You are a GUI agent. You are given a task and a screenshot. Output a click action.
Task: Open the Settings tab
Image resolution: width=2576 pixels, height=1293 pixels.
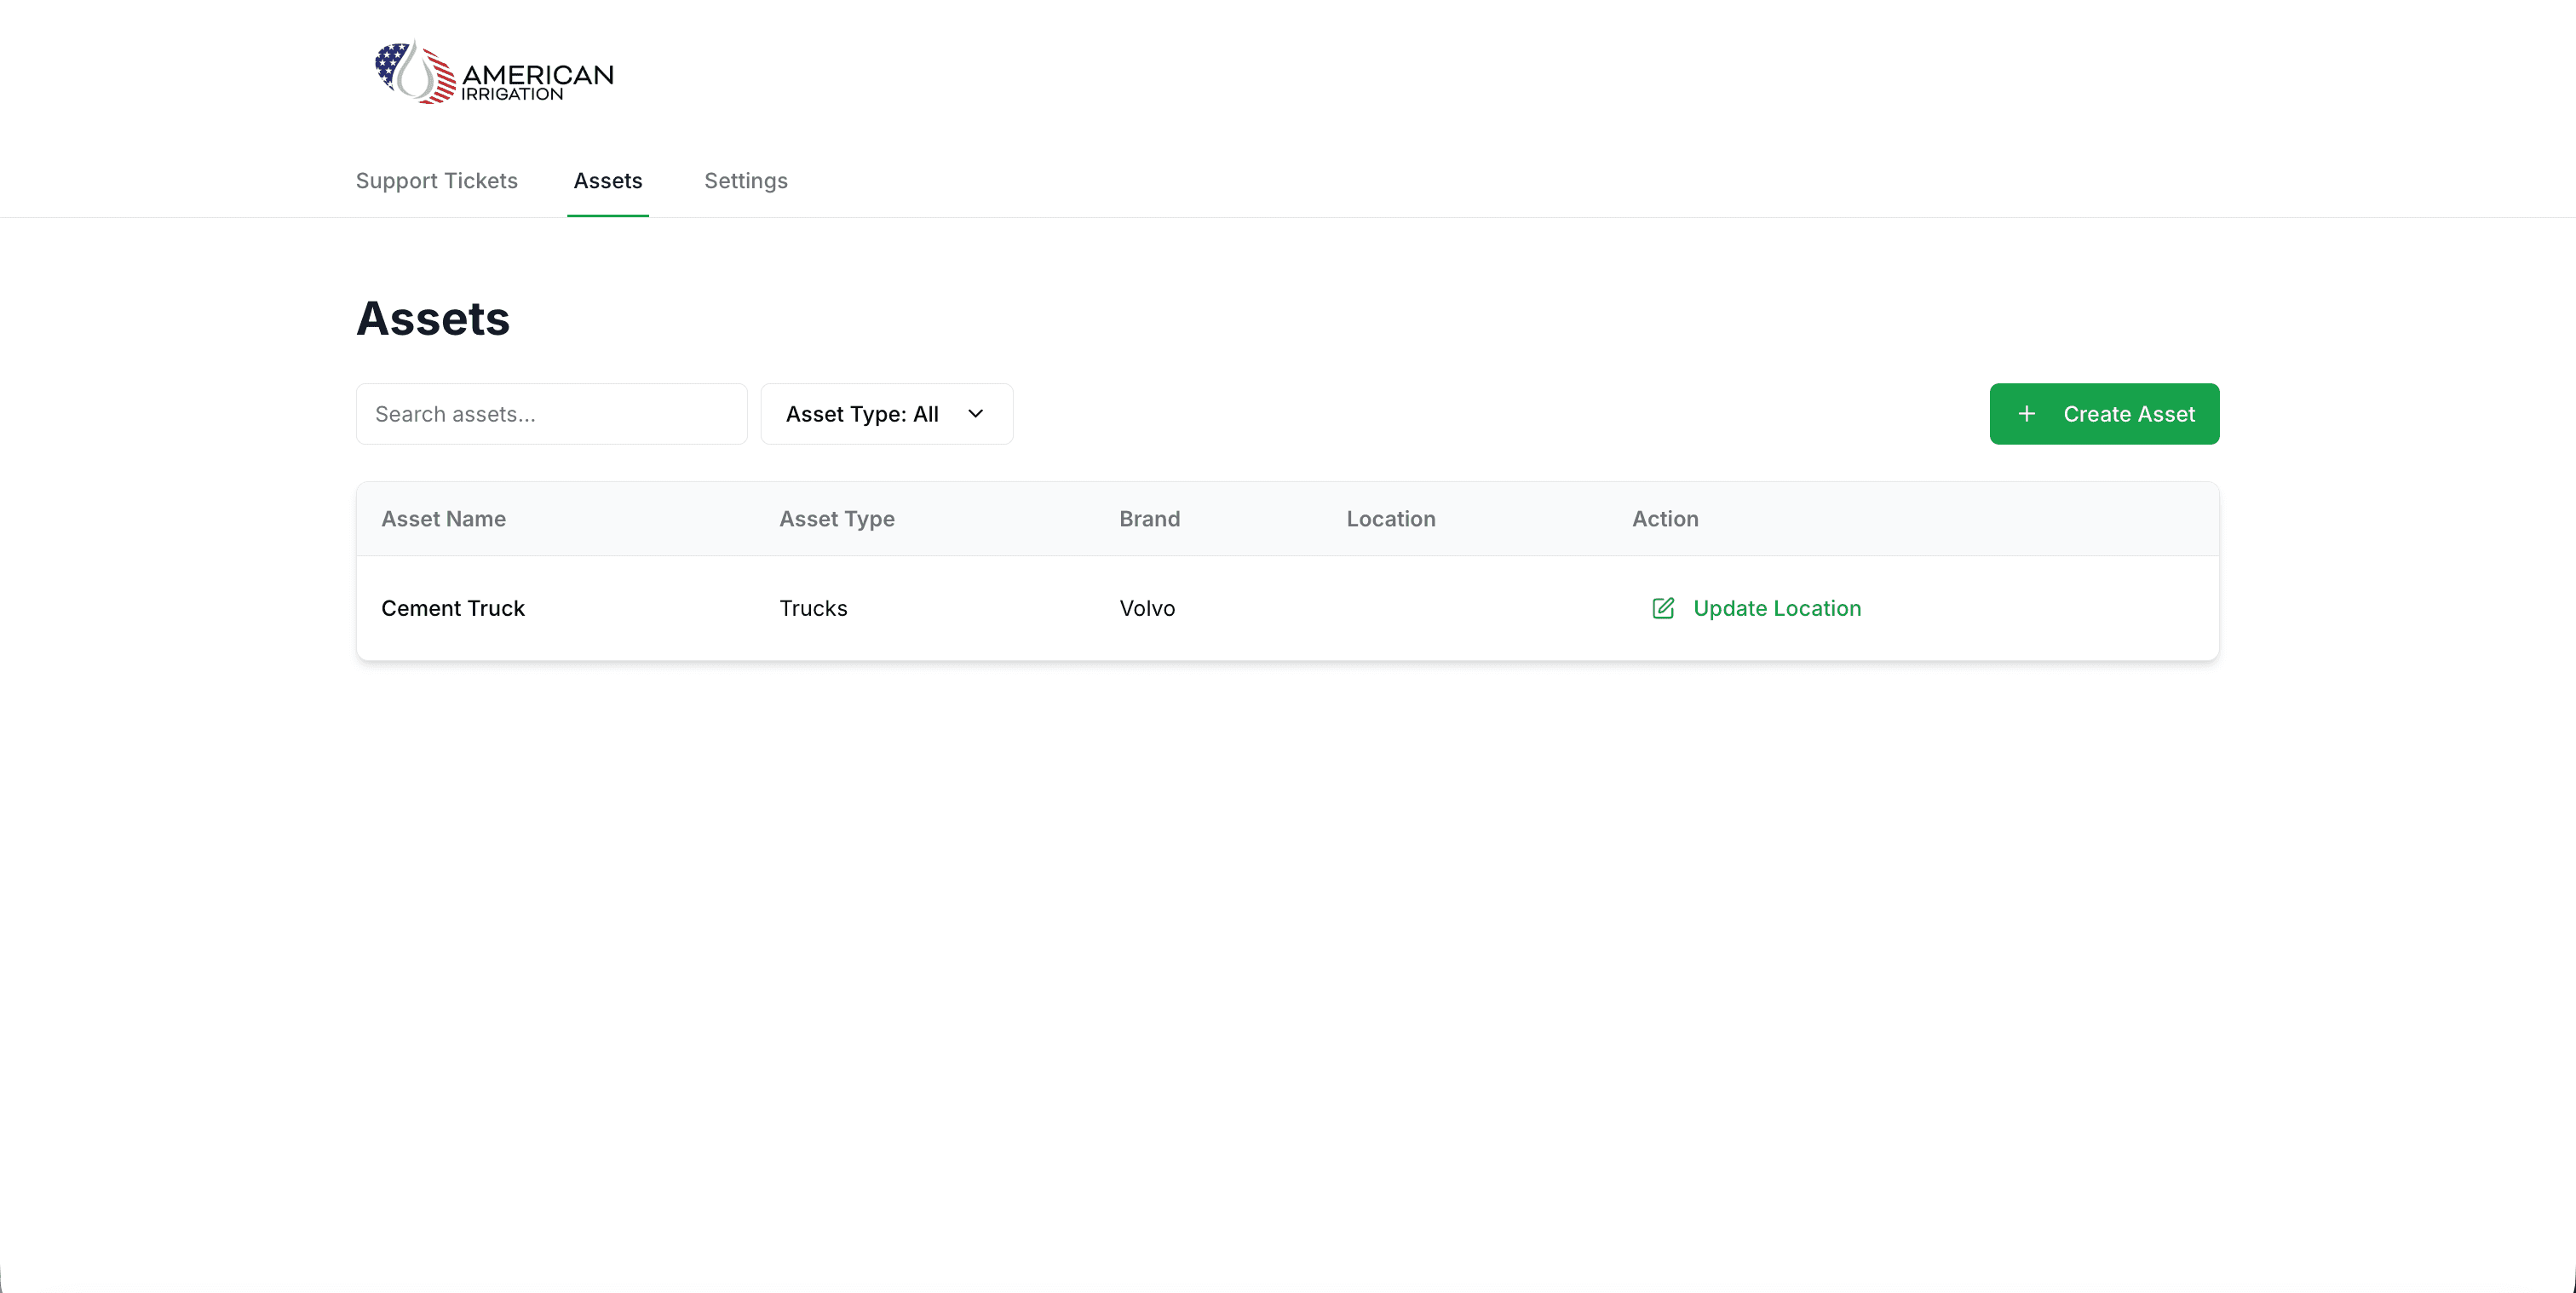[x=745, y=181]
